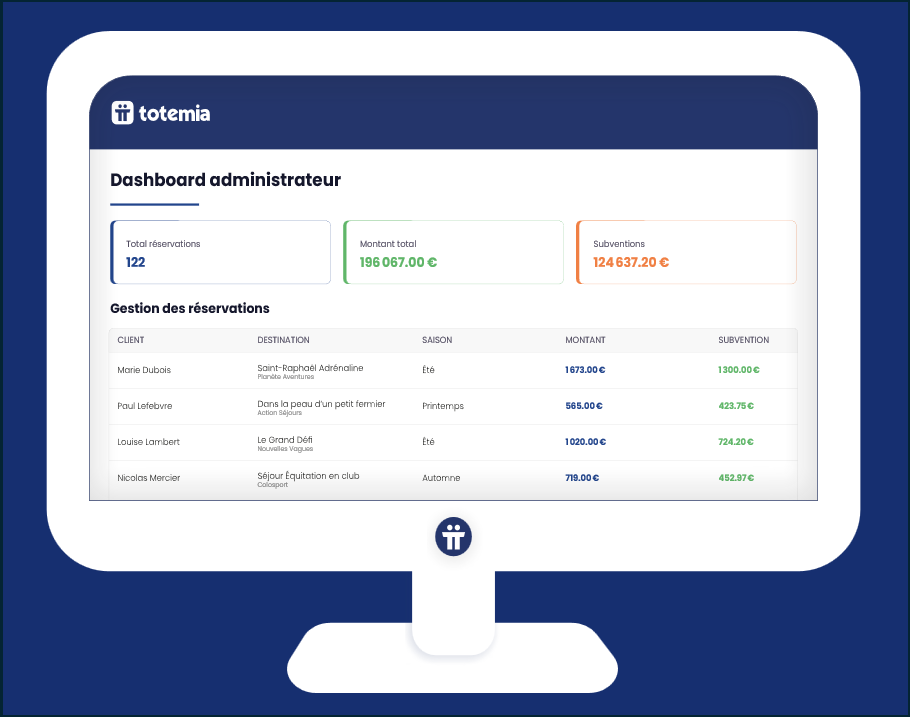
Task: Click the Colosport organizer label
Action: pyautogui.click(x=272, y=485)
